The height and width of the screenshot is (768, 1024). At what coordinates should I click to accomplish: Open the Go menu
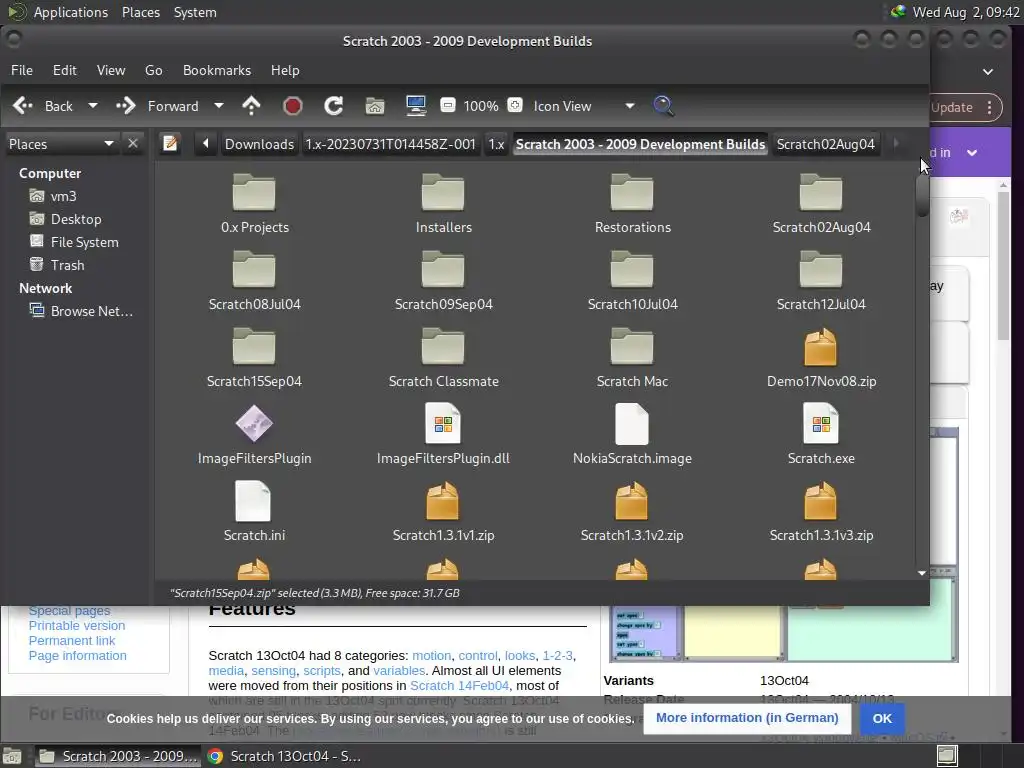(x=153, y=70)
